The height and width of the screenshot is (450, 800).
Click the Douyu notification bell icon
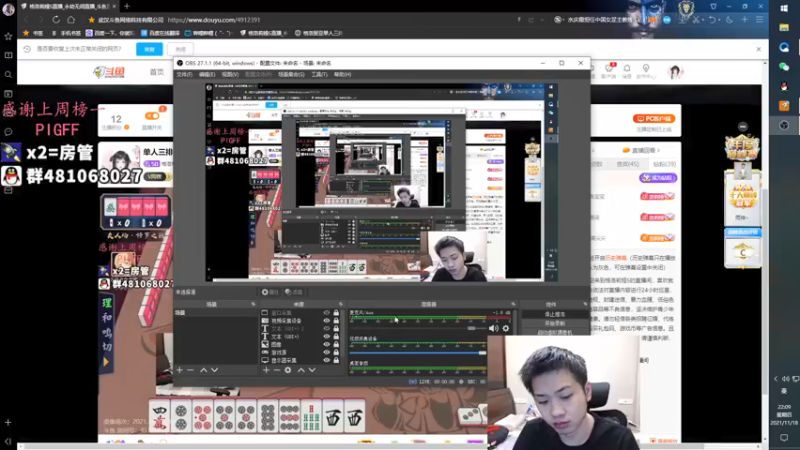[x=627, y=68]
